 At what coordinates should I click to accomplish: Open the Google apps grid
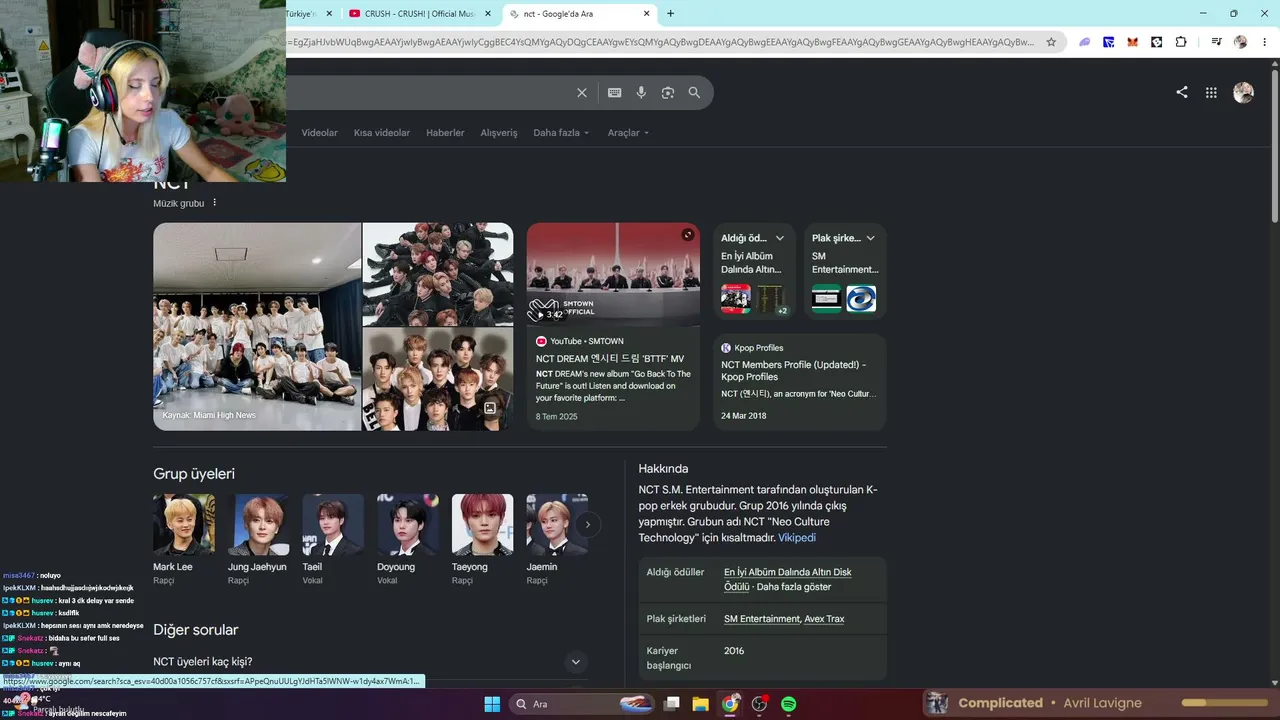pos(1211,93)
